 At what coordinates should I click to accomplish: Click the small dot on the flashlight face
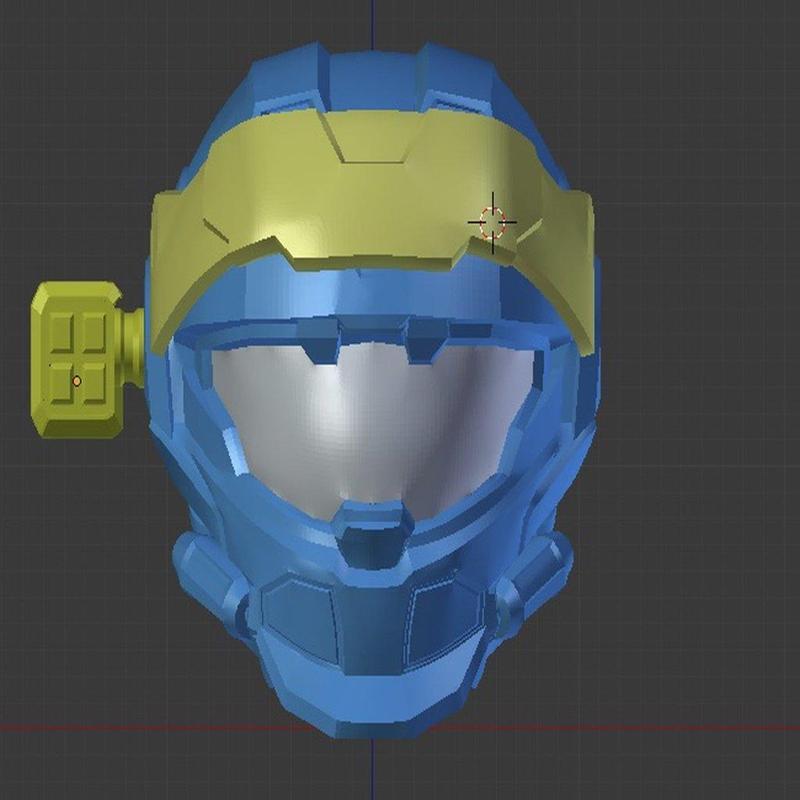tap(77, 380)
